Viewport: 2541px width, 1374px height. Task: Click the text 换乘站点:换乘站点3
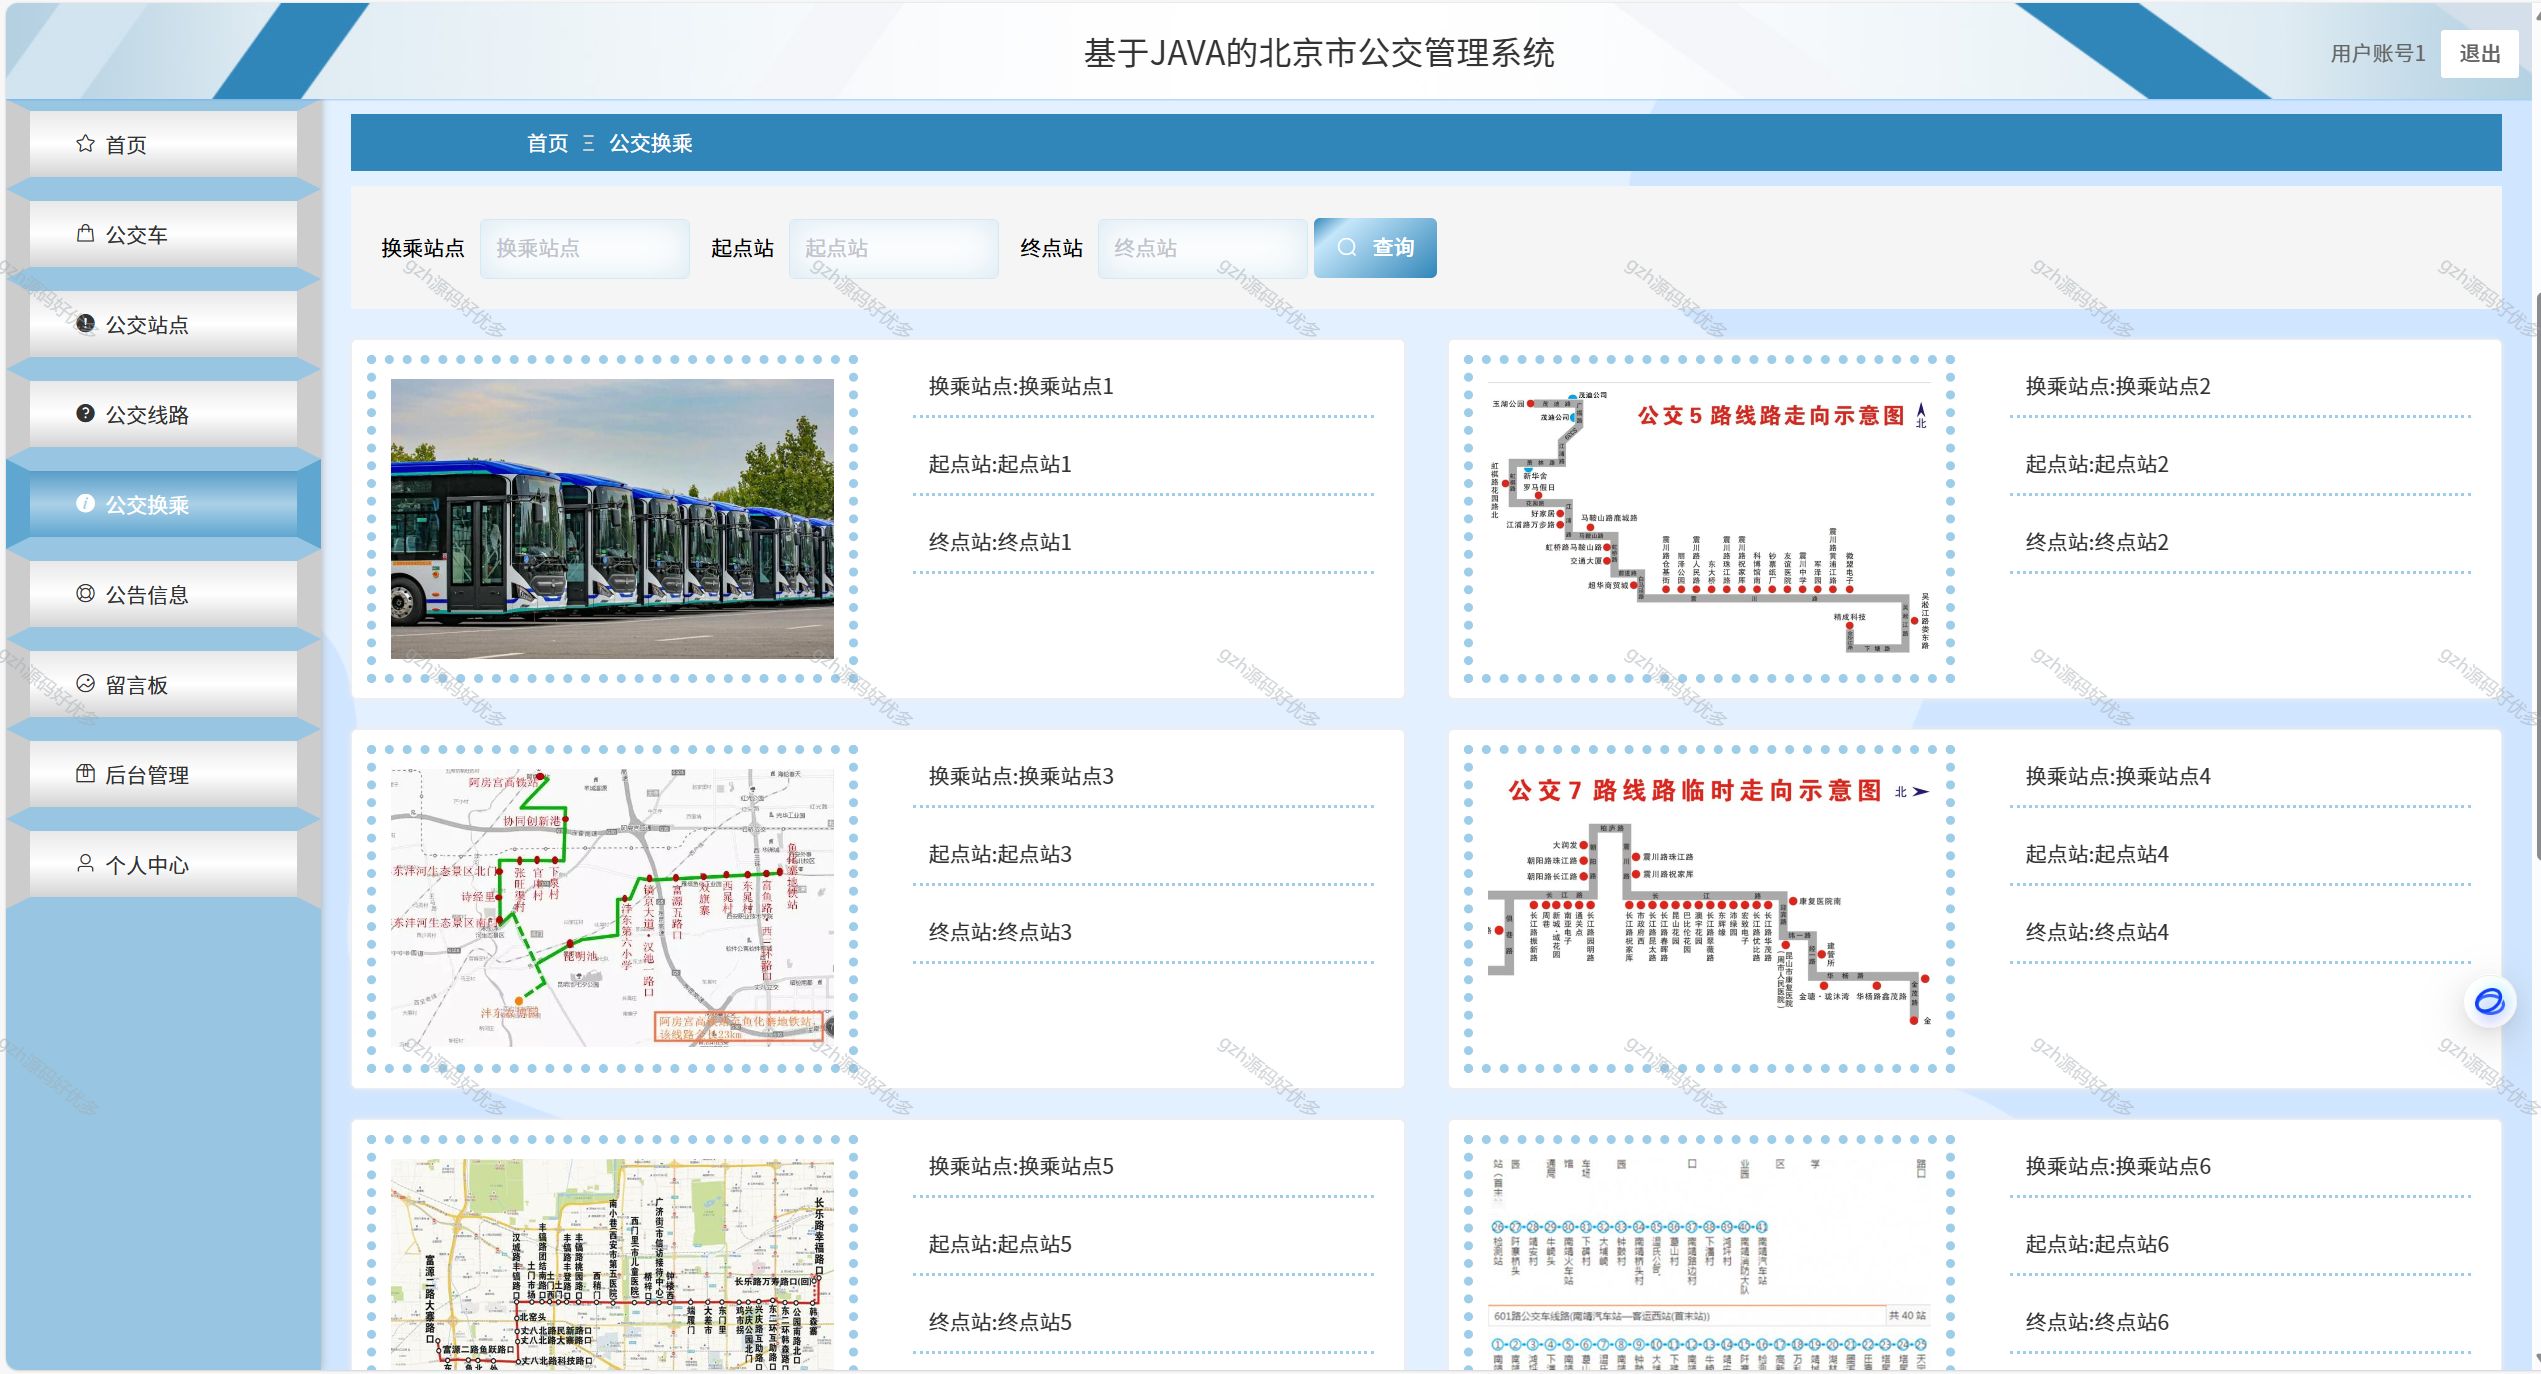1021,776
